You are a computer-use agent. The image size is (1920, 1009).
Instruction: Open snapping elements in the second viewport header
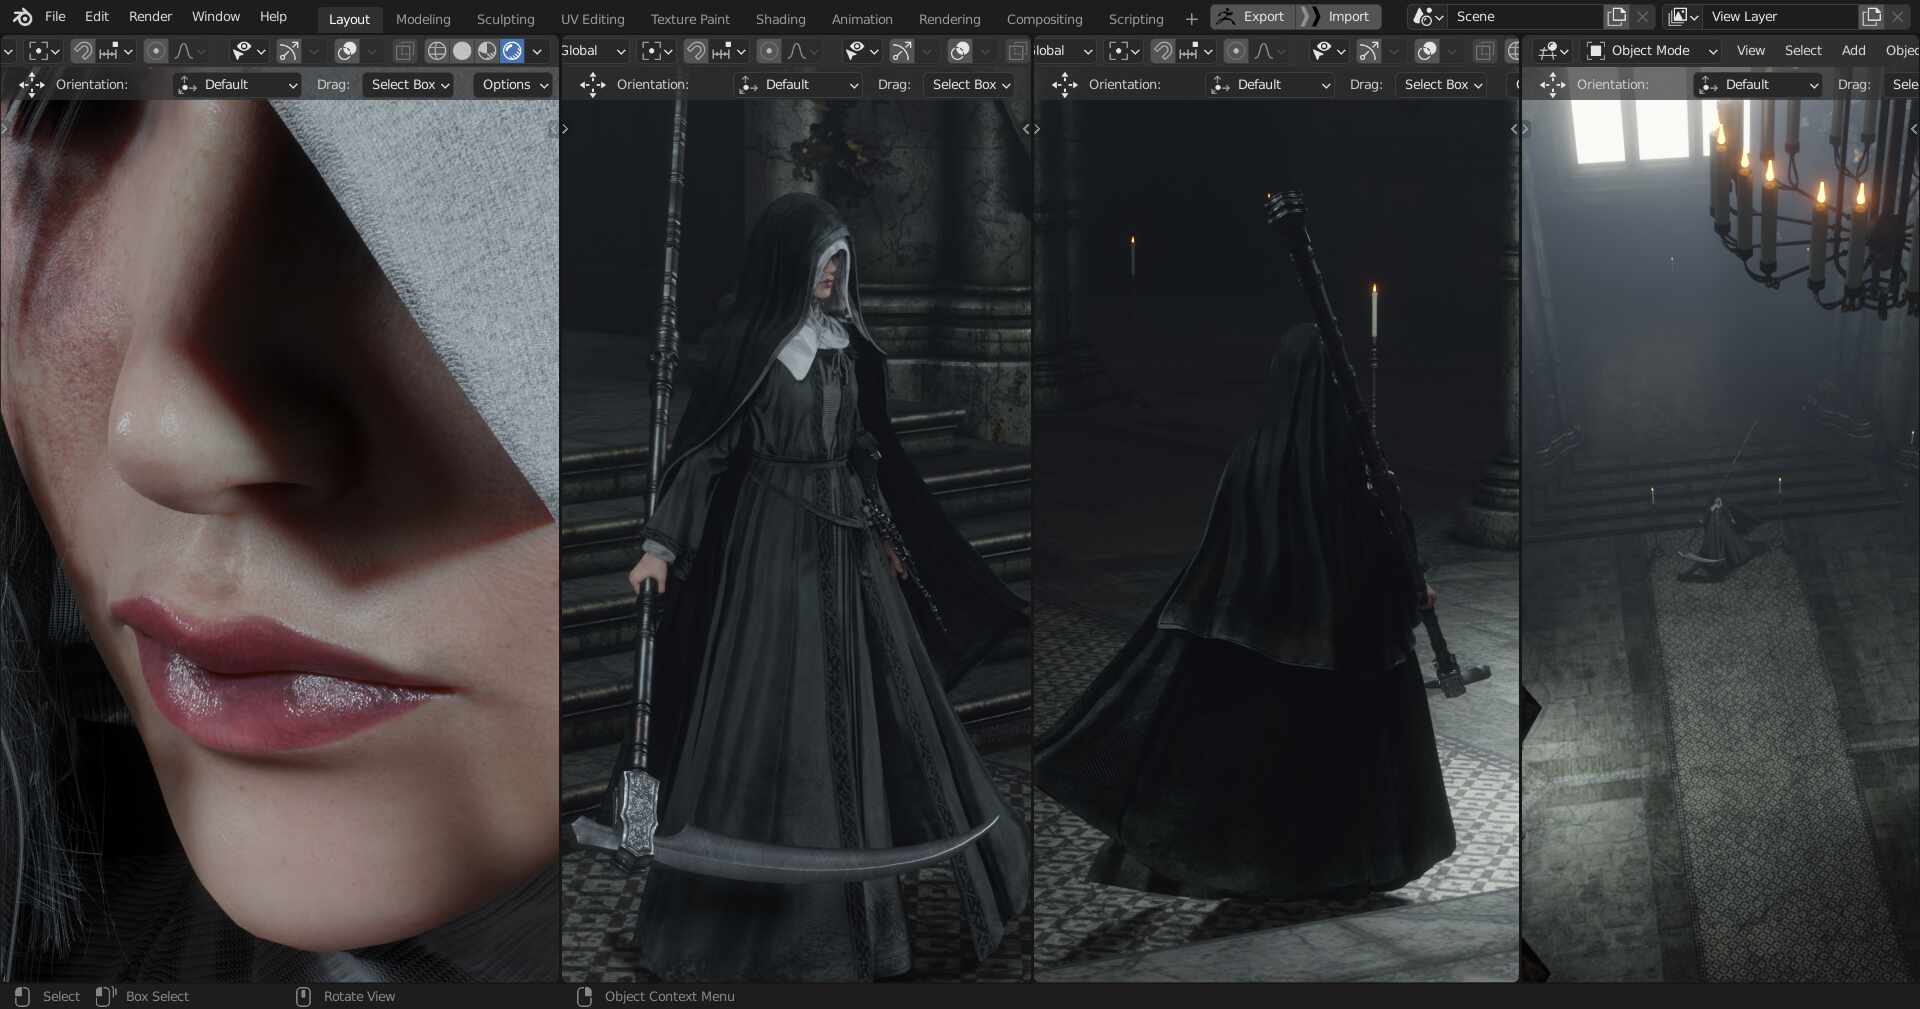point(729,51)
